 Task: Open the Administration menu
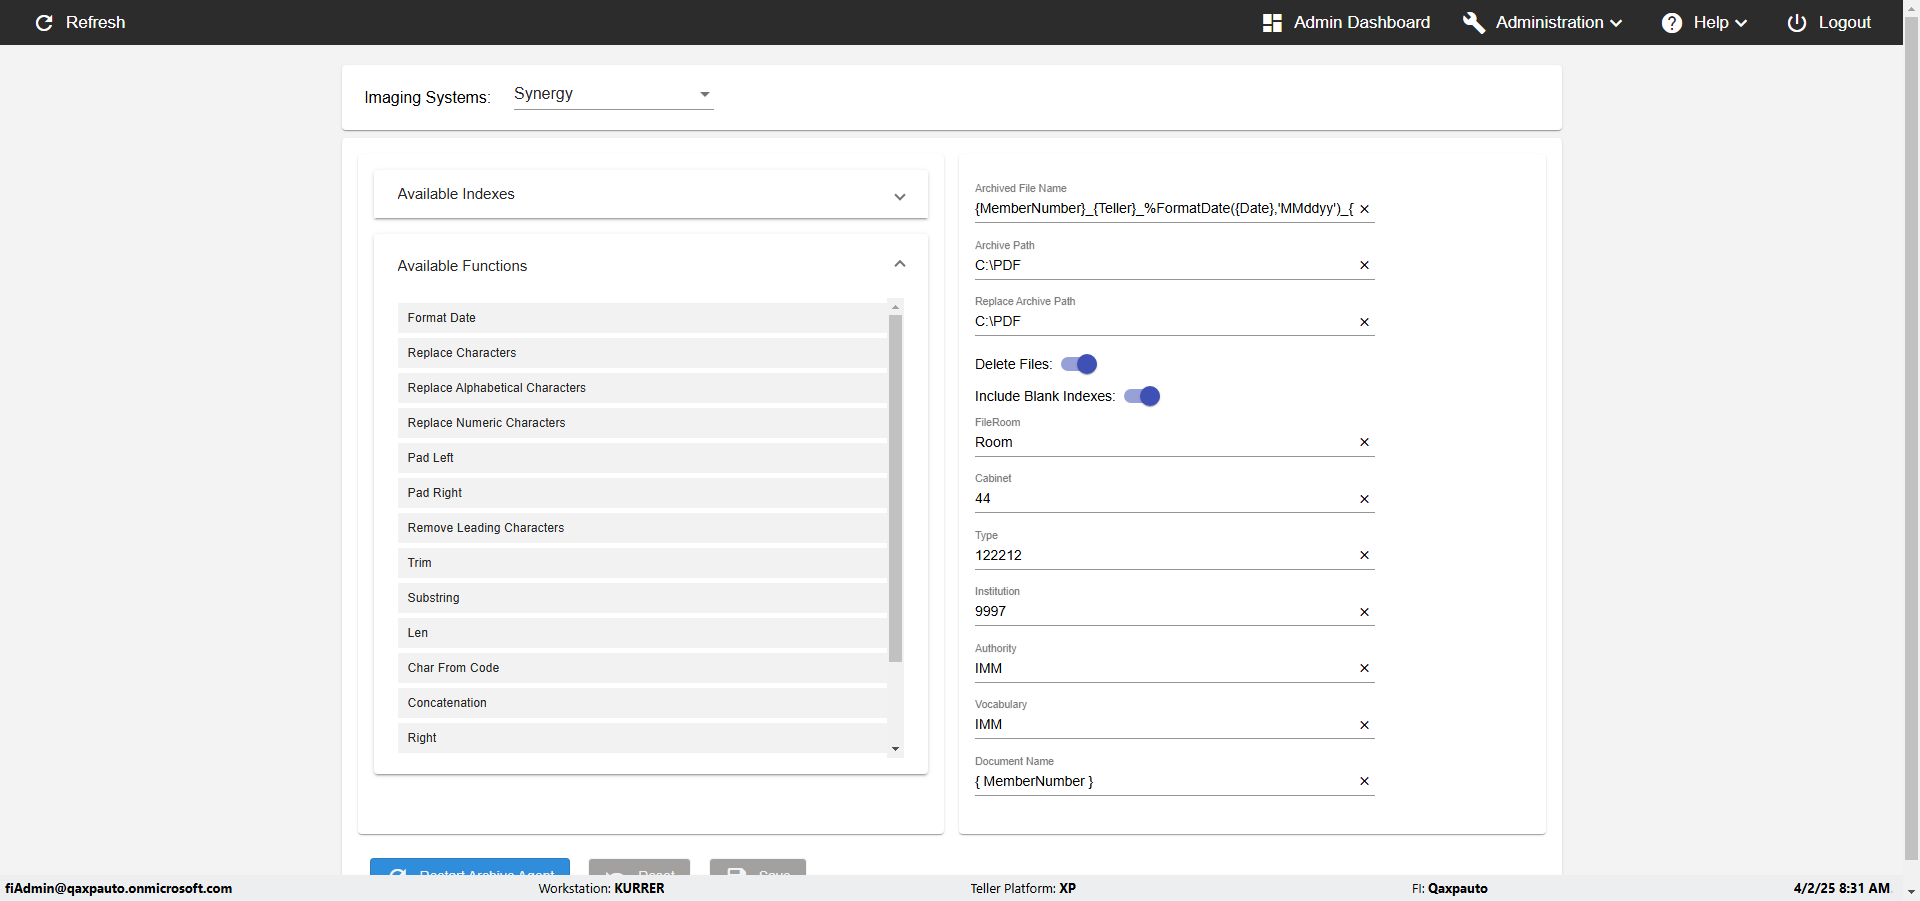[x=1558, y=23]
